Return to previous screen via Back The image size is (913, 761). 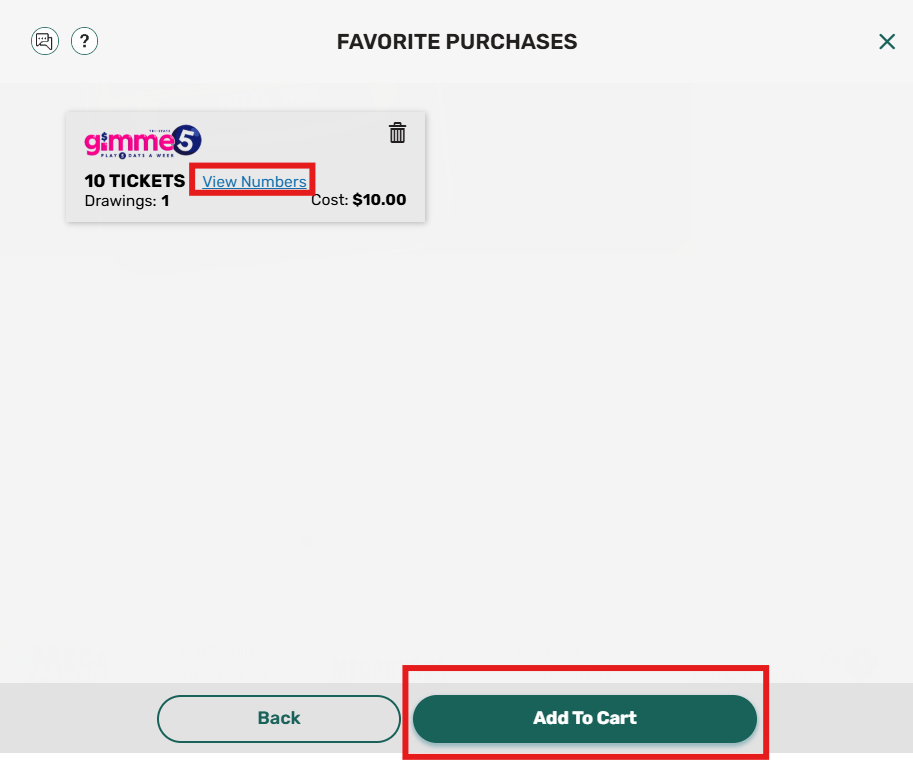[278, 717]
